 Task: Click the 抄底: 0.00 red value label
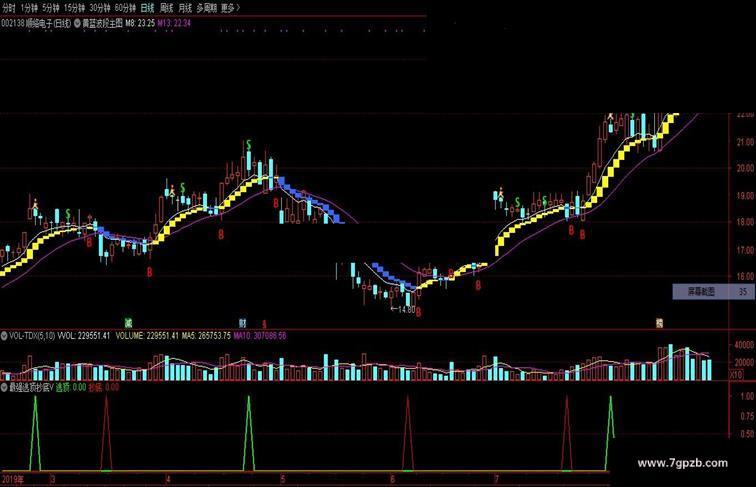point(104,387)
